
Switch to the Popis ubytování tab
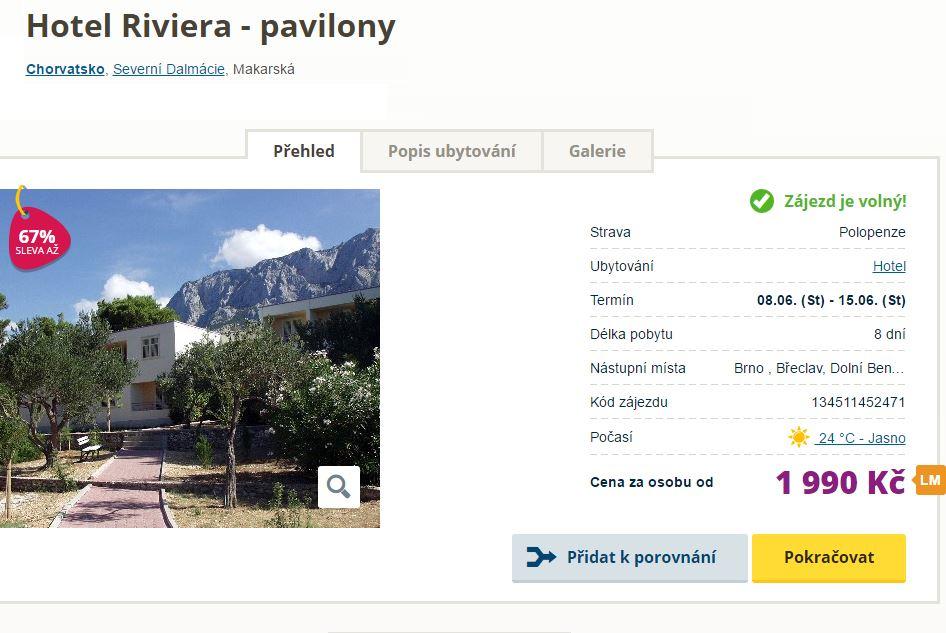pos(452,151)
